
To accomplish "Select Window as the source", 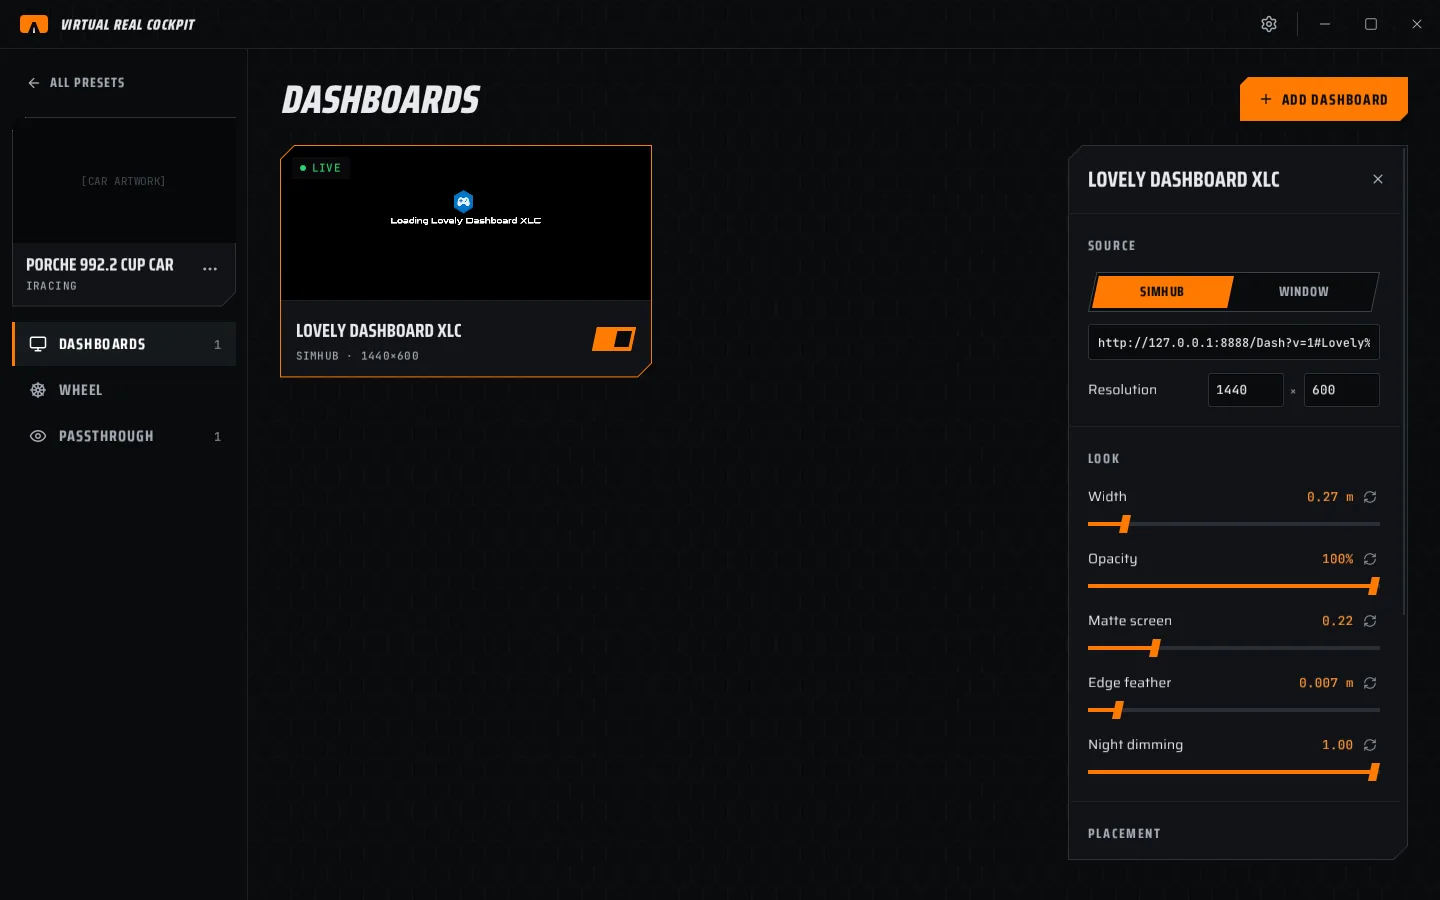I will [x=1304, y=292].
